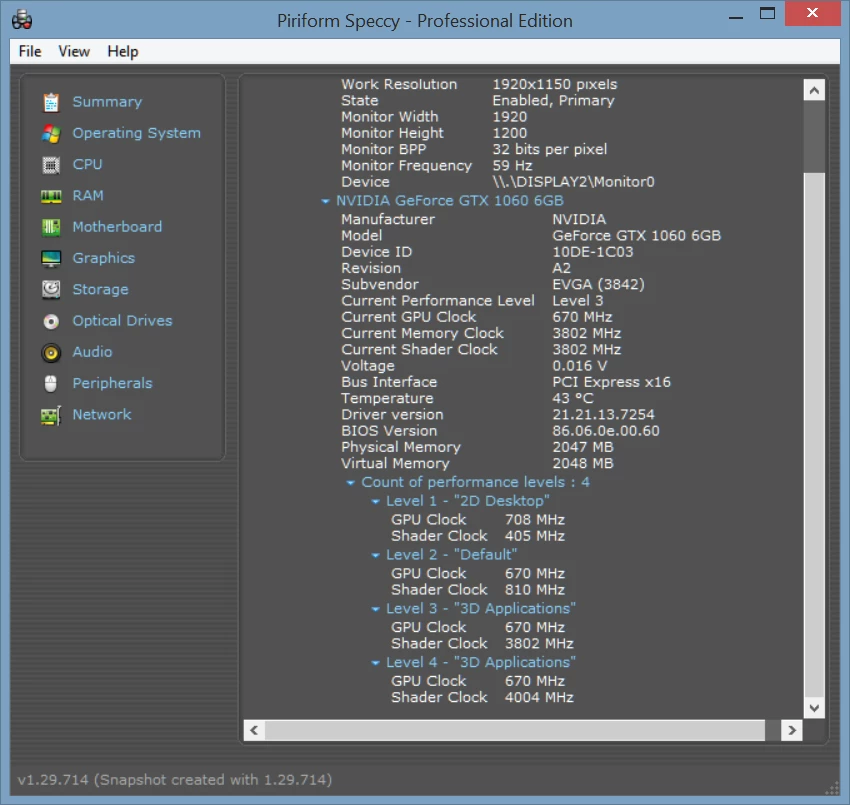
Task: View the Optical Drives section
Action: pyautogui.click(x=123, y=321)
